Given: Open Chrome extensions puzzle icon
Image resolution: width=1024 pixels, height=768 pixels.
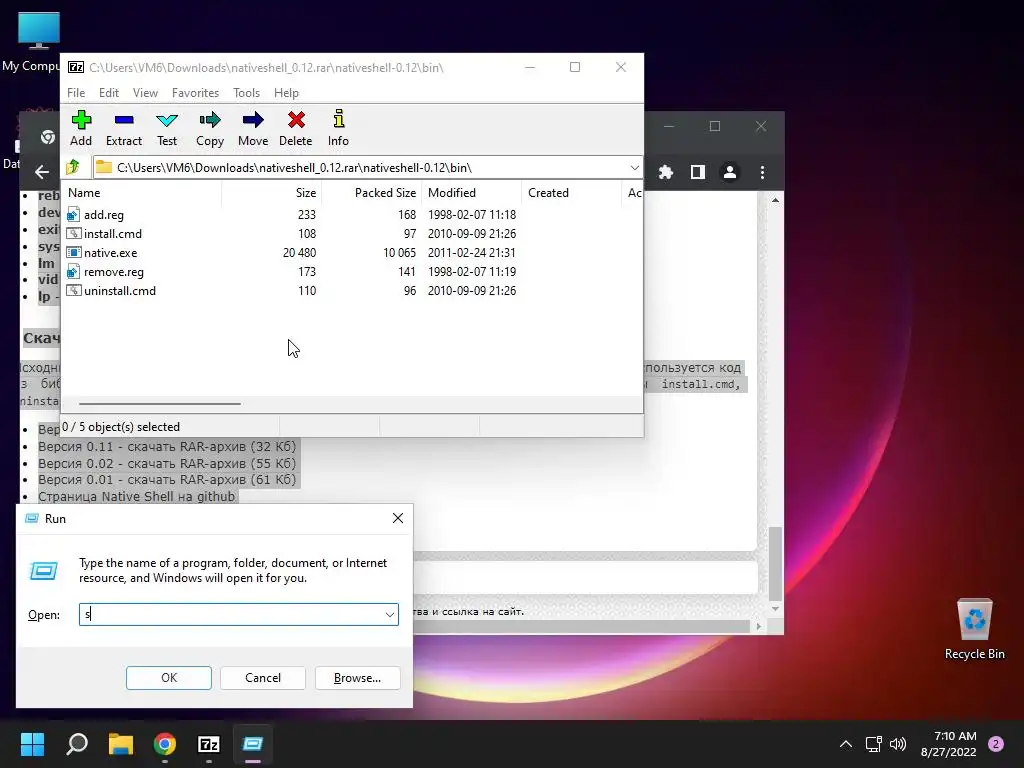Looking at the screenshot, I should point(665,172).
